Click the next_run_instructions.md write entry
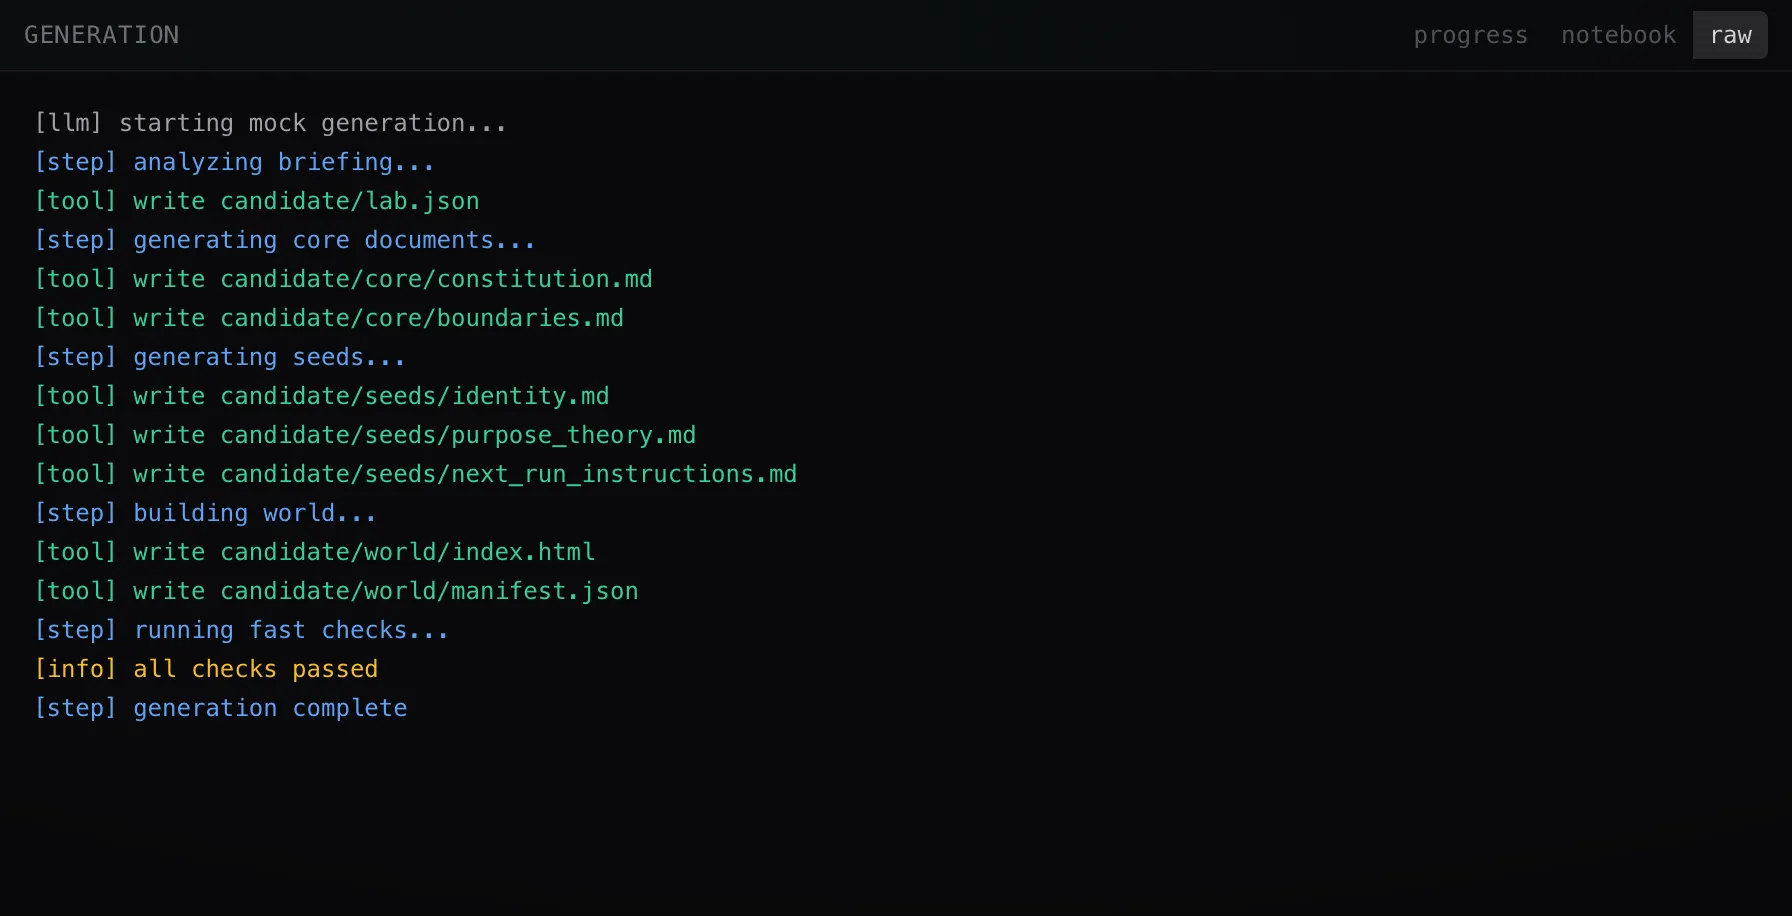 pyautogui.click(x=416, y=474)
